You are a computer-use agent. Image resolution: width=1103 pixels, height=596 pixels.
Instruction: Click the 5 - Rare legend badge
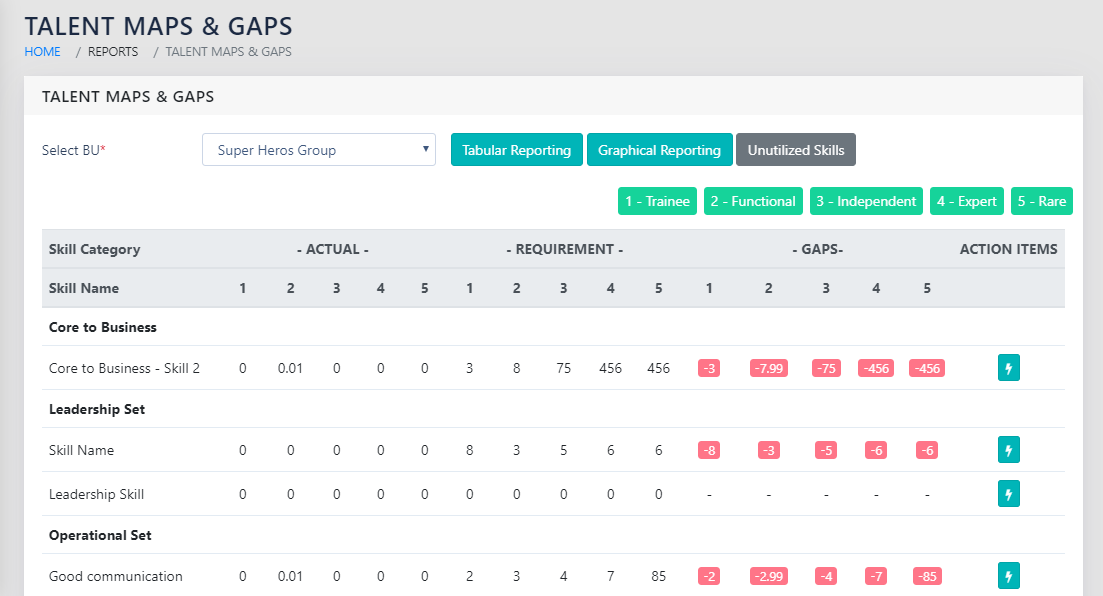1041,201
